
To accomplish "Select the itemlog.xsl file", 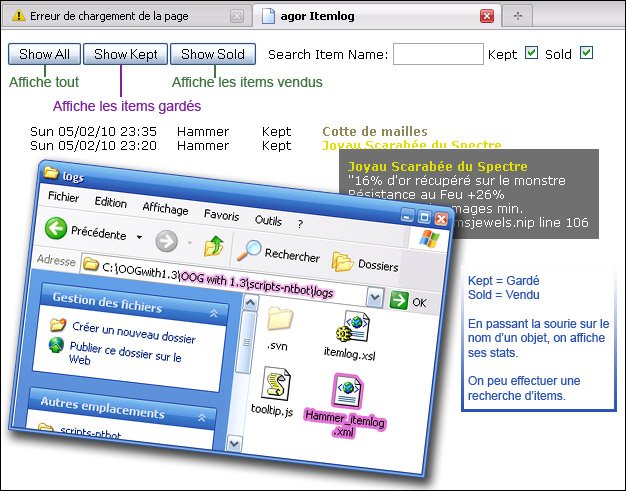I will coord(351,336).
